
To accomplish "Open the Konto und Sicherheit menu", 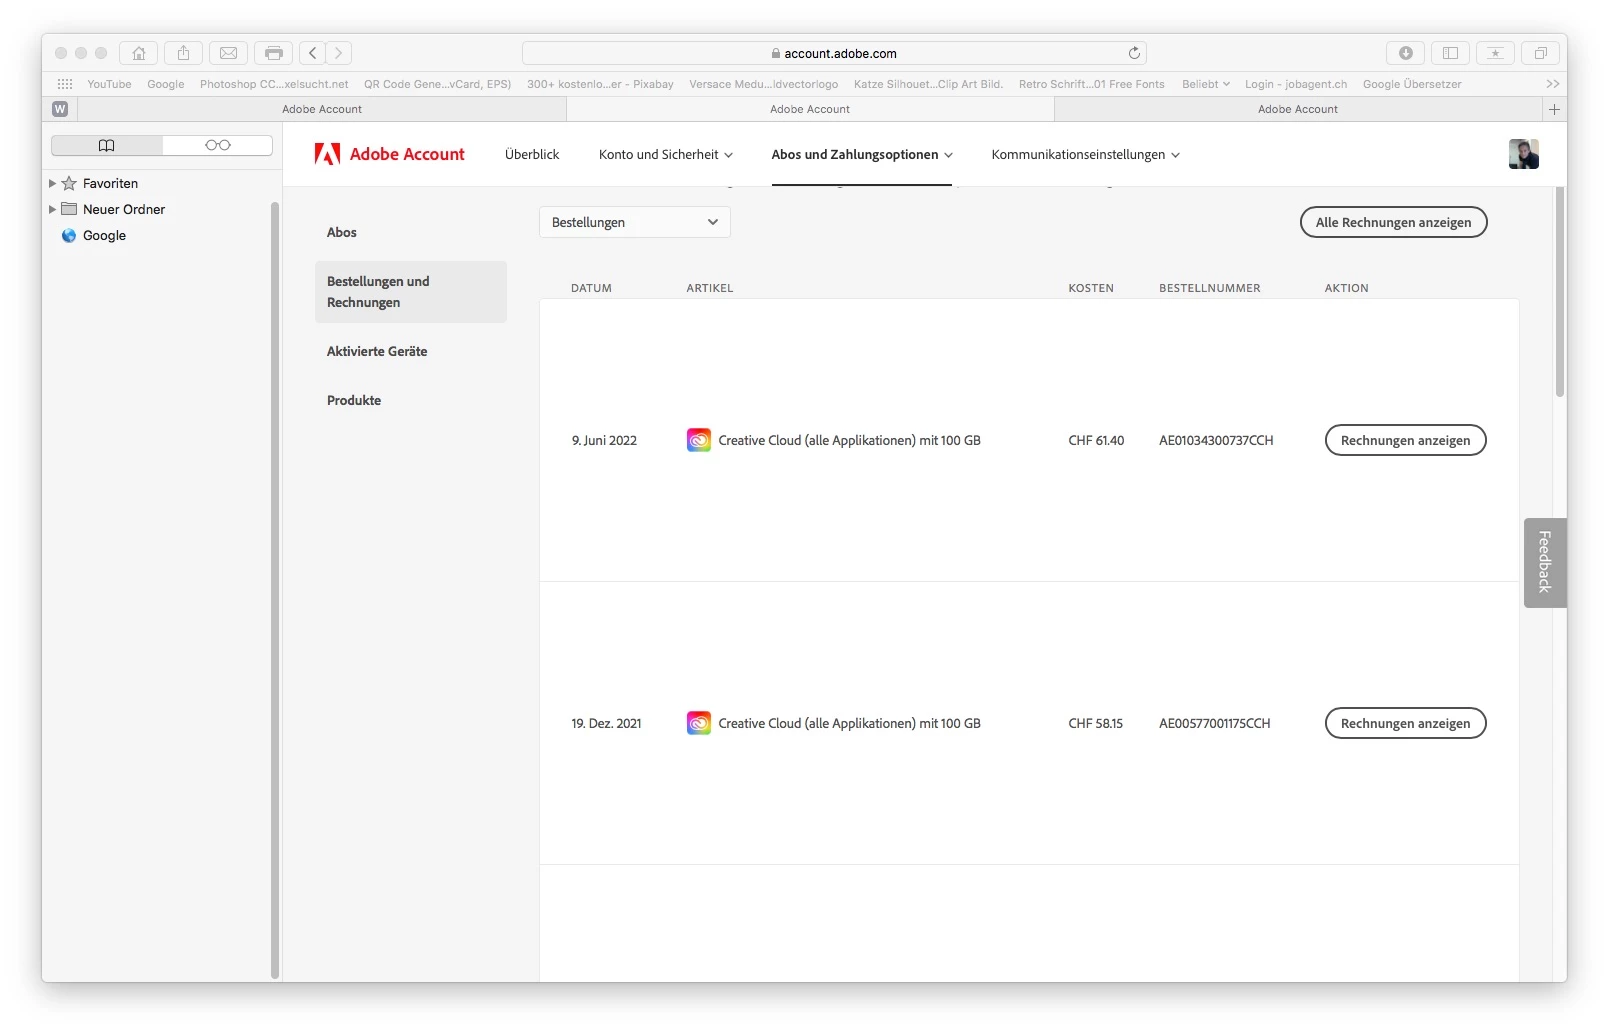I will coord(666,155).
